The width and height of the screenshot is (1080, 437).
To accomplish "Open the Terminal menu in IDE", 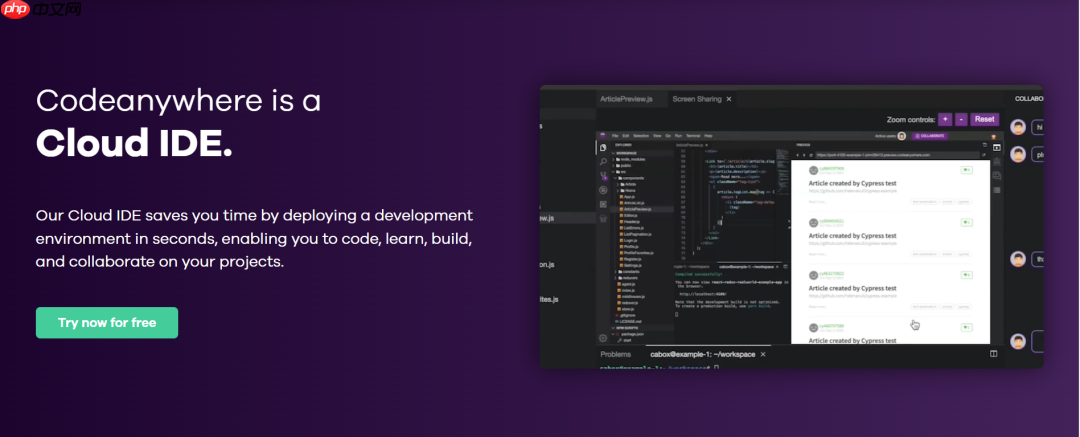I will 693,136.
